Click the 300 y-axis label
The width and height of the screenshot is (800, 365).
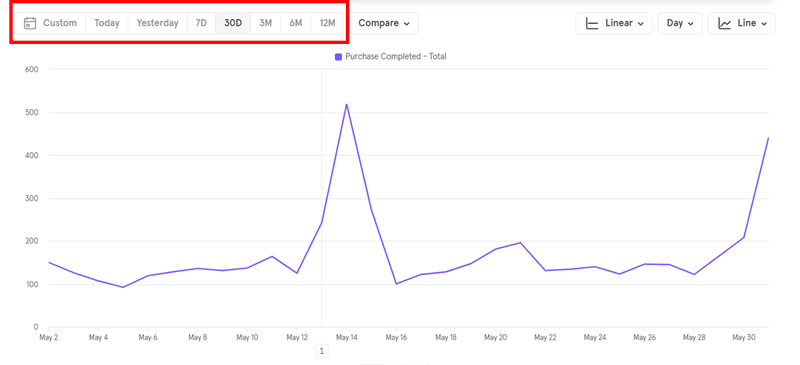tap(32, 199)
